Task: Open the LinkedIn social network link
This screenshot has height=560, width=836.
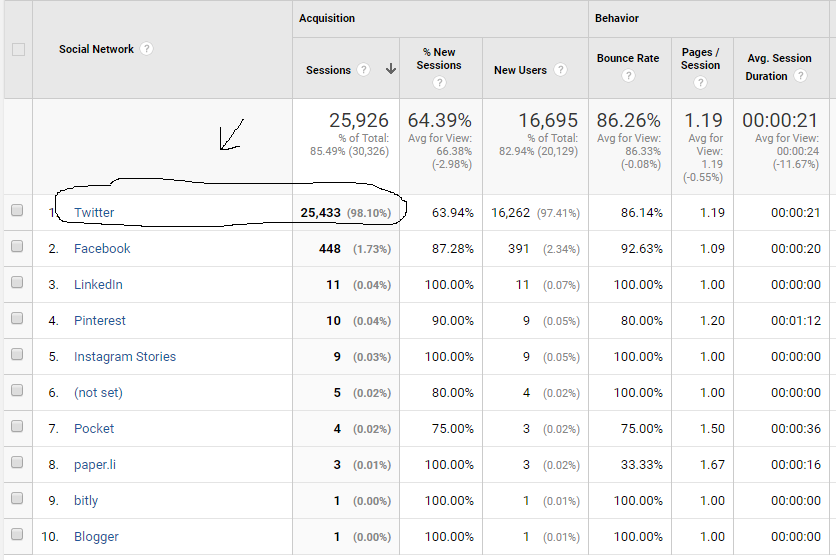Action: coord(98,284)
